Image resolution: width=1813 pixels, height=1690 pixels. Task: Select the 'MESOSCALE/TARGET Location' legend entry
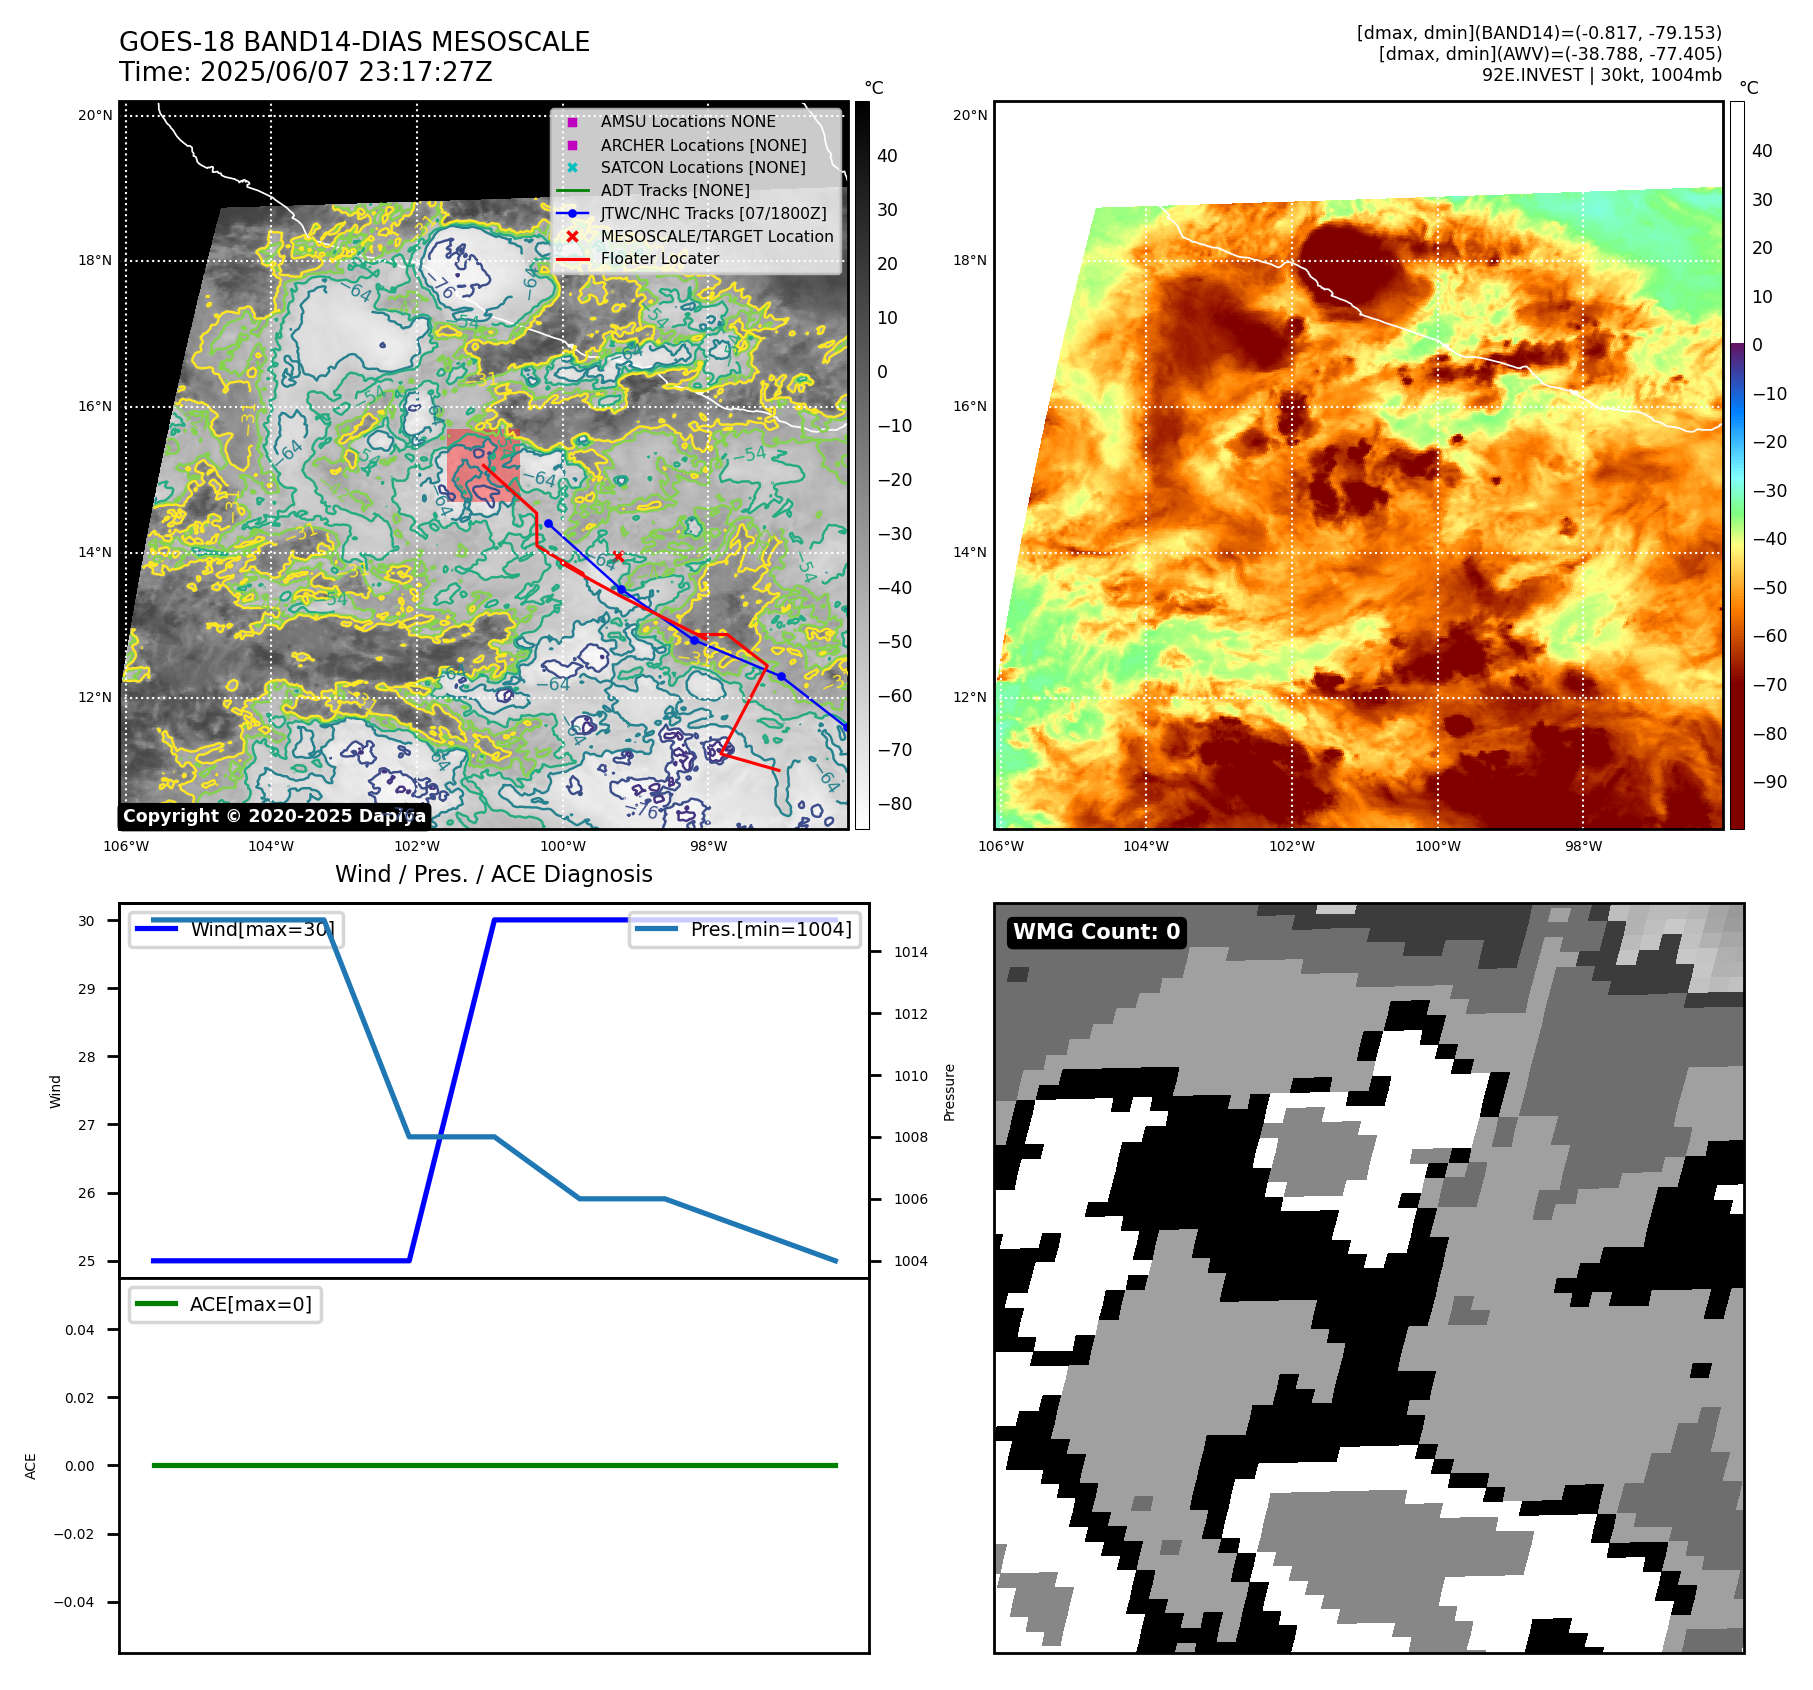pyautogui.click(x=717, y=236)
